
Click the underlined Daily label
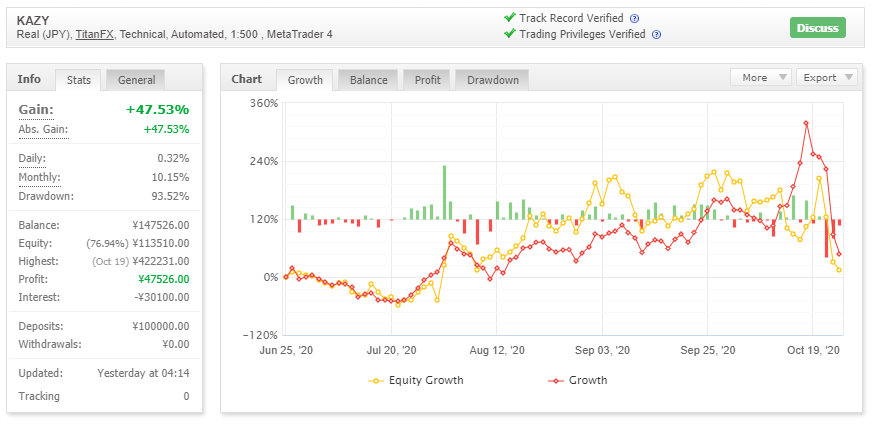click(32, 159)
